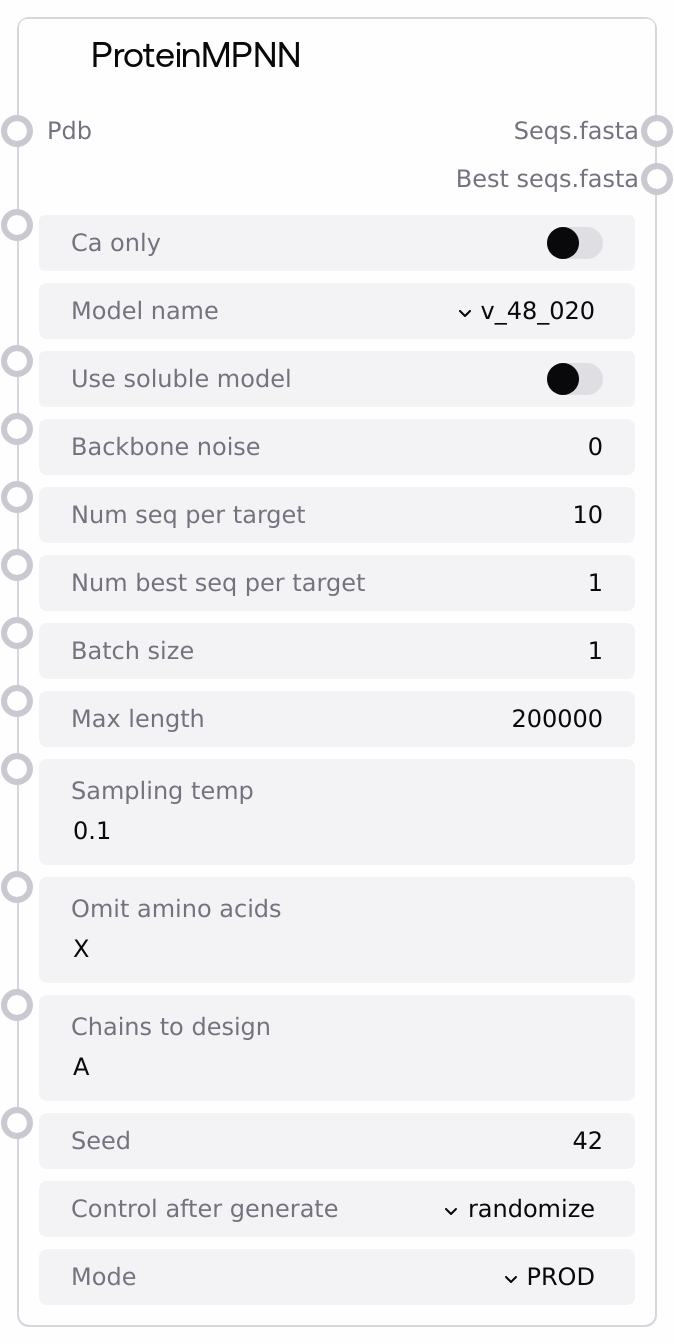Screen dimensions: 674x1344
Task: Click the Best seqs.fasta output socket
Action: [656, 179]
